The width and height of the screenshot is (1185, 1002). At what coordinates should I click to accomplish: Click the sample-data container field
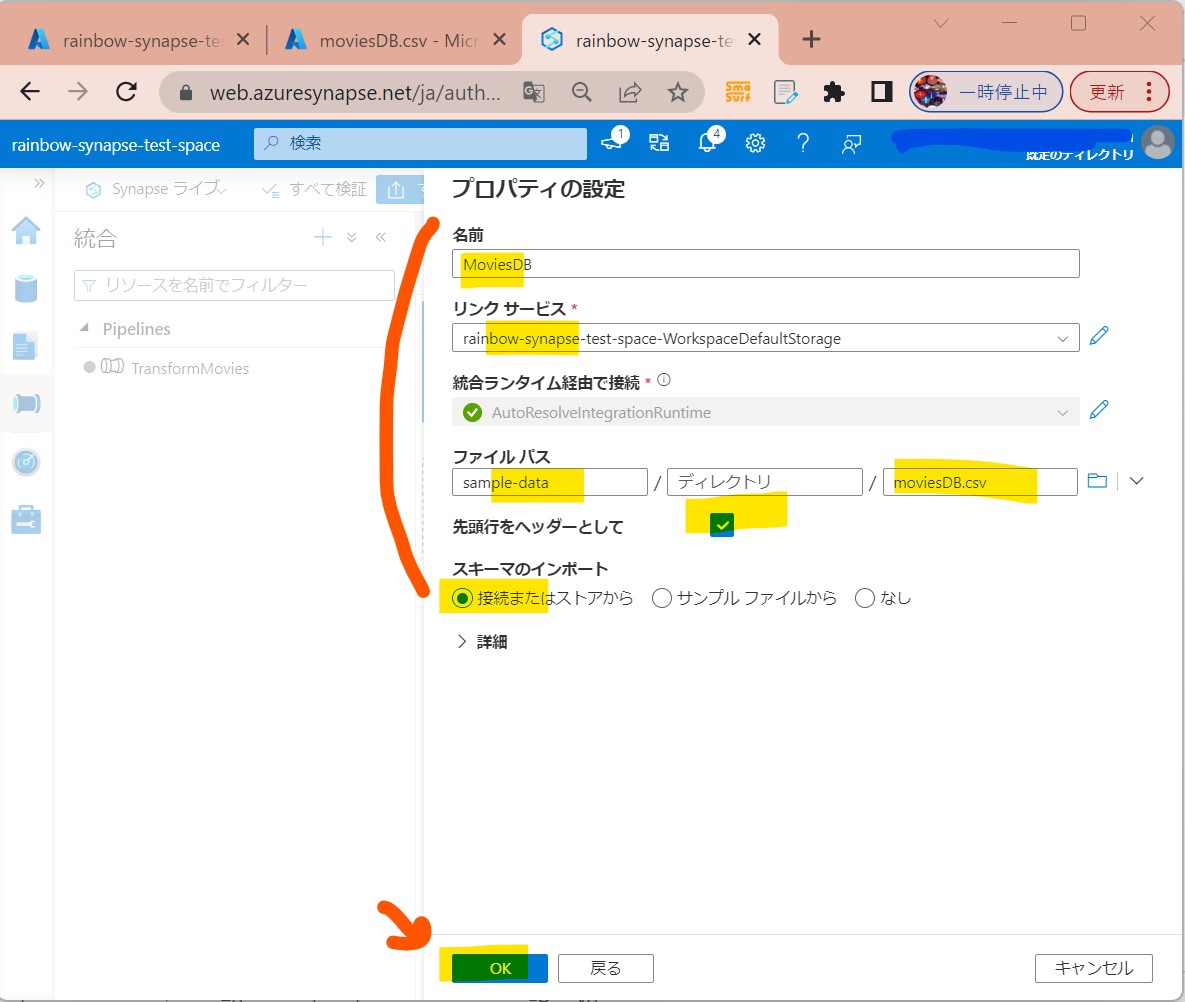pyautogui.click(x=550, y=482)
